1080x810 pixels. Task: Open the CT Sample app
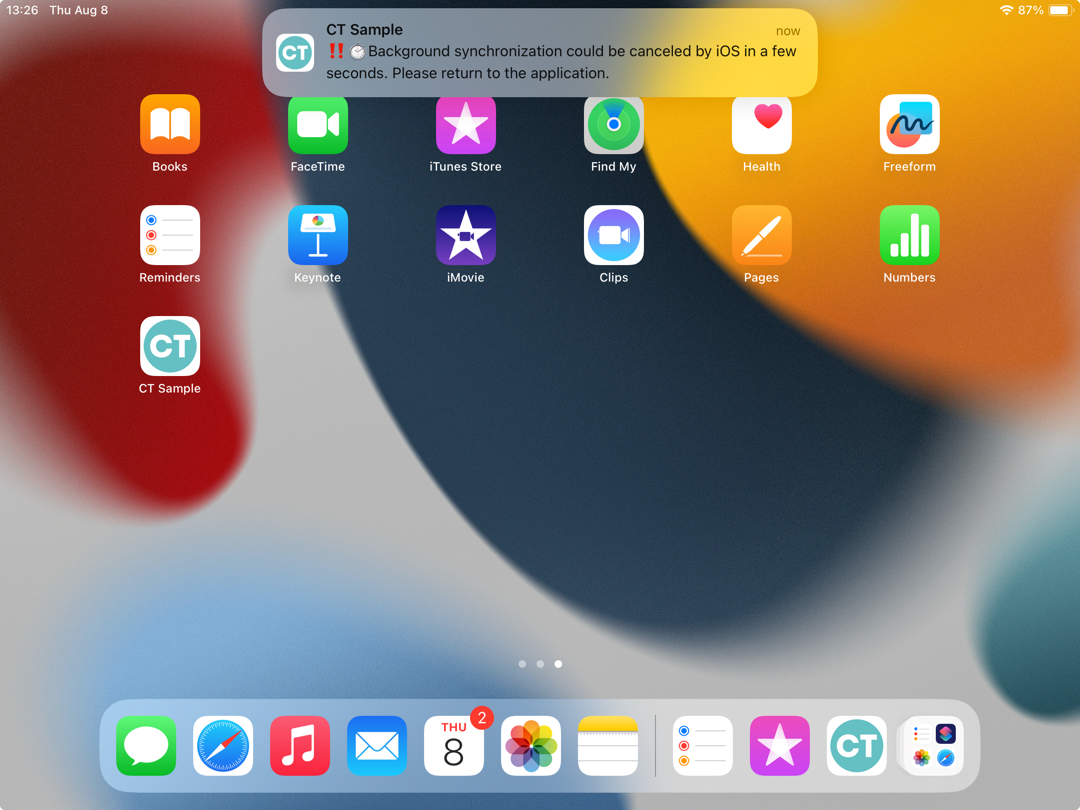tap(170, 345)
